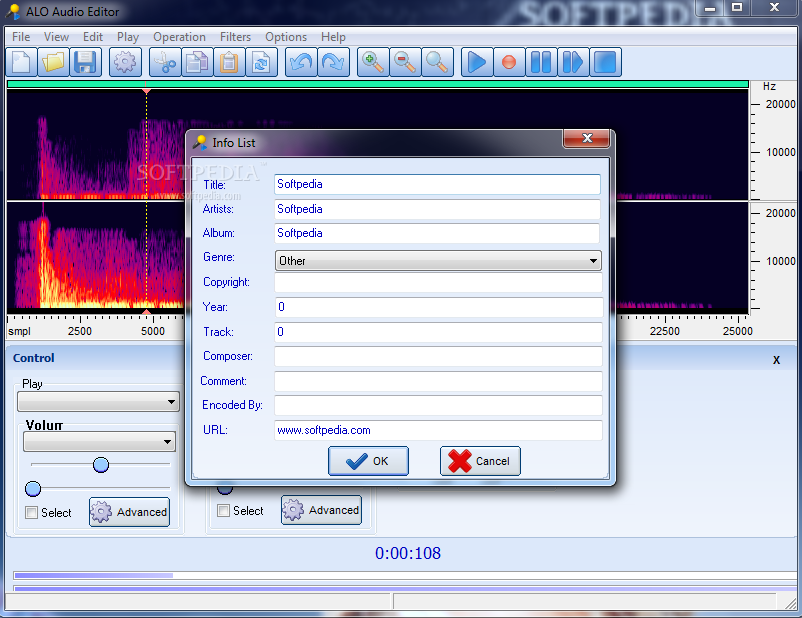Screen dimensions: 802x618
Task: Close the Control panel with its X
Action: [x=776, y=360]
